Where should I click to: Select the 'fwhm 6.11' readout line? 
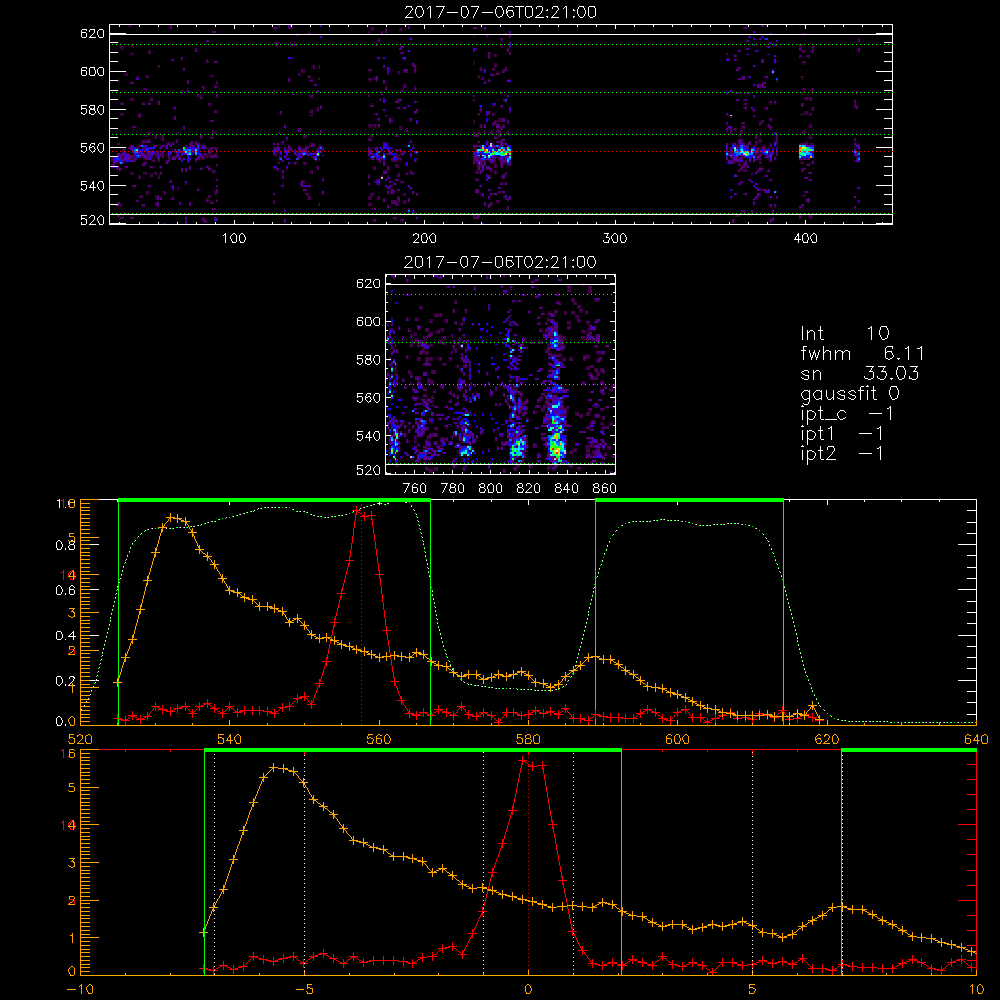click(862, 353)
